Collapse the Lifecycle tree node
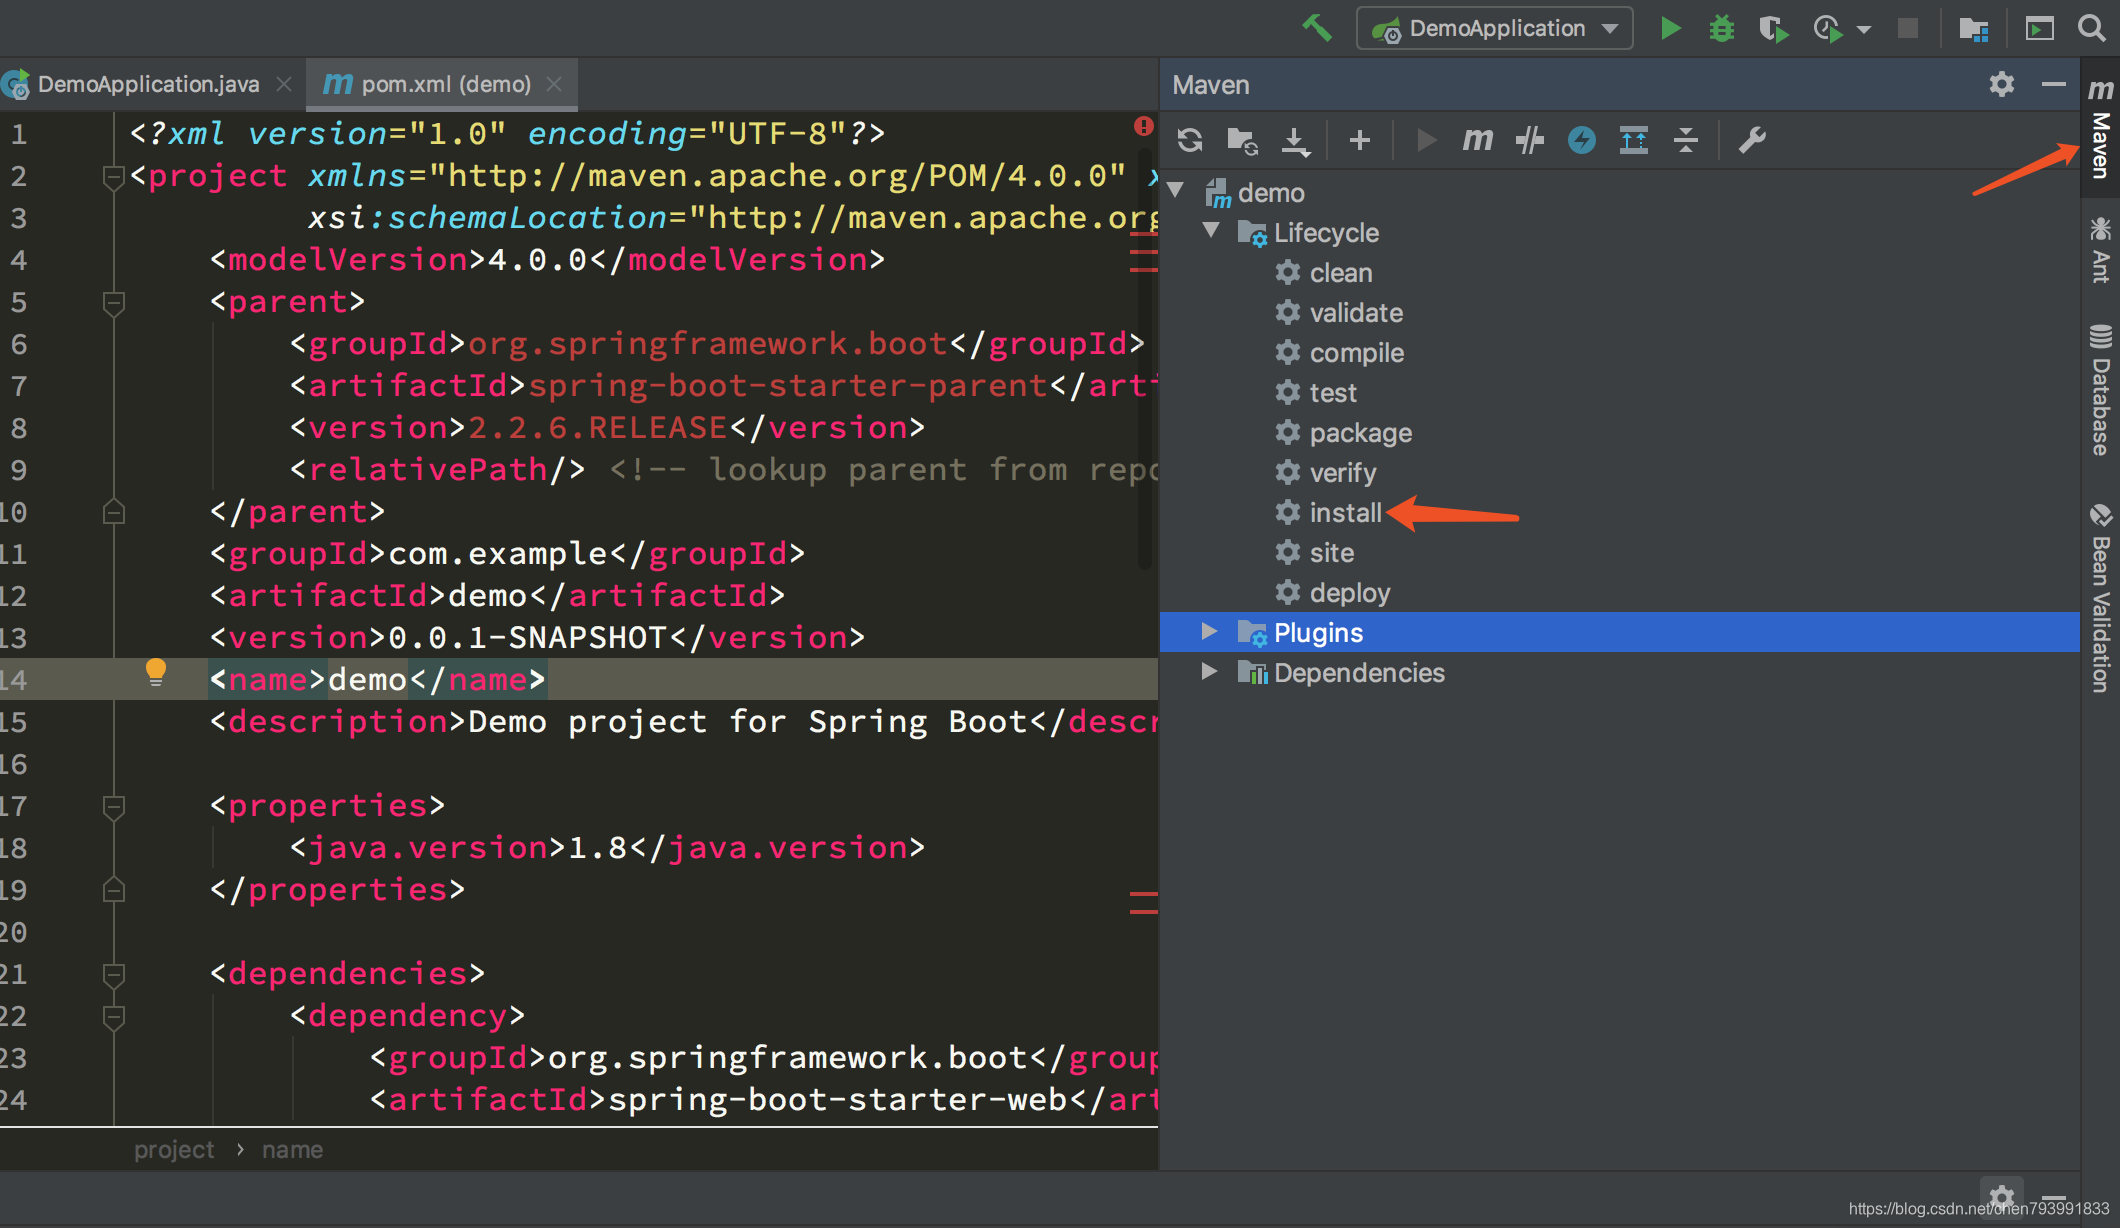This screenshot has width=2120, height=1228. coord(1211,231)
